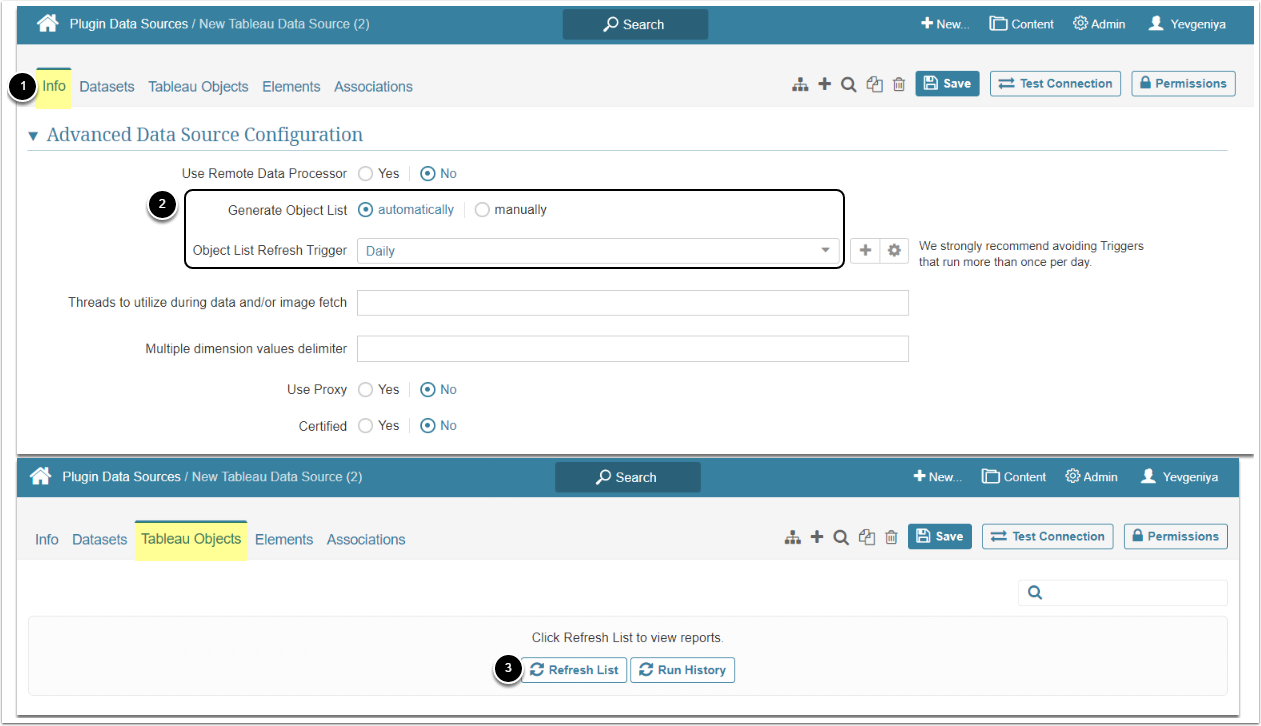Click trash delete icon in bottom window toolbar
Screen dimensions: 1261x726
[891, 538]
